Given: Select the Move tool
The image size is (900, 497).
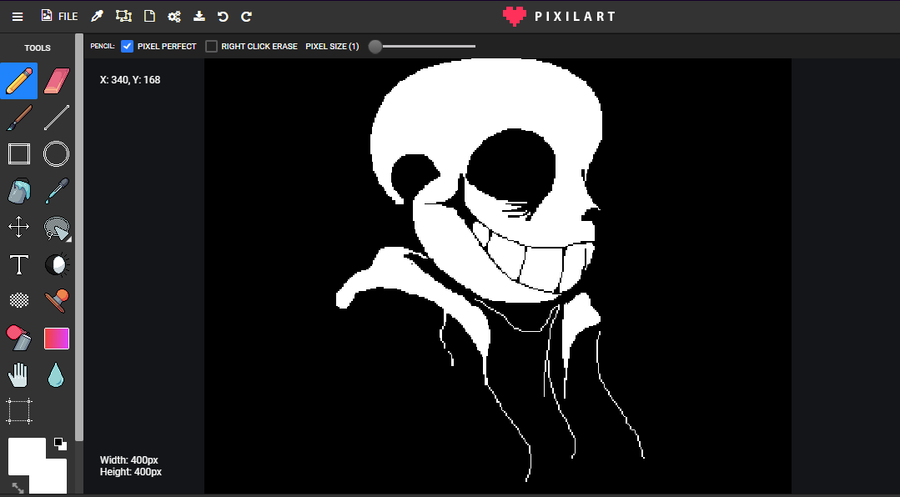Looking at the screenshot, I should (19, 227).
